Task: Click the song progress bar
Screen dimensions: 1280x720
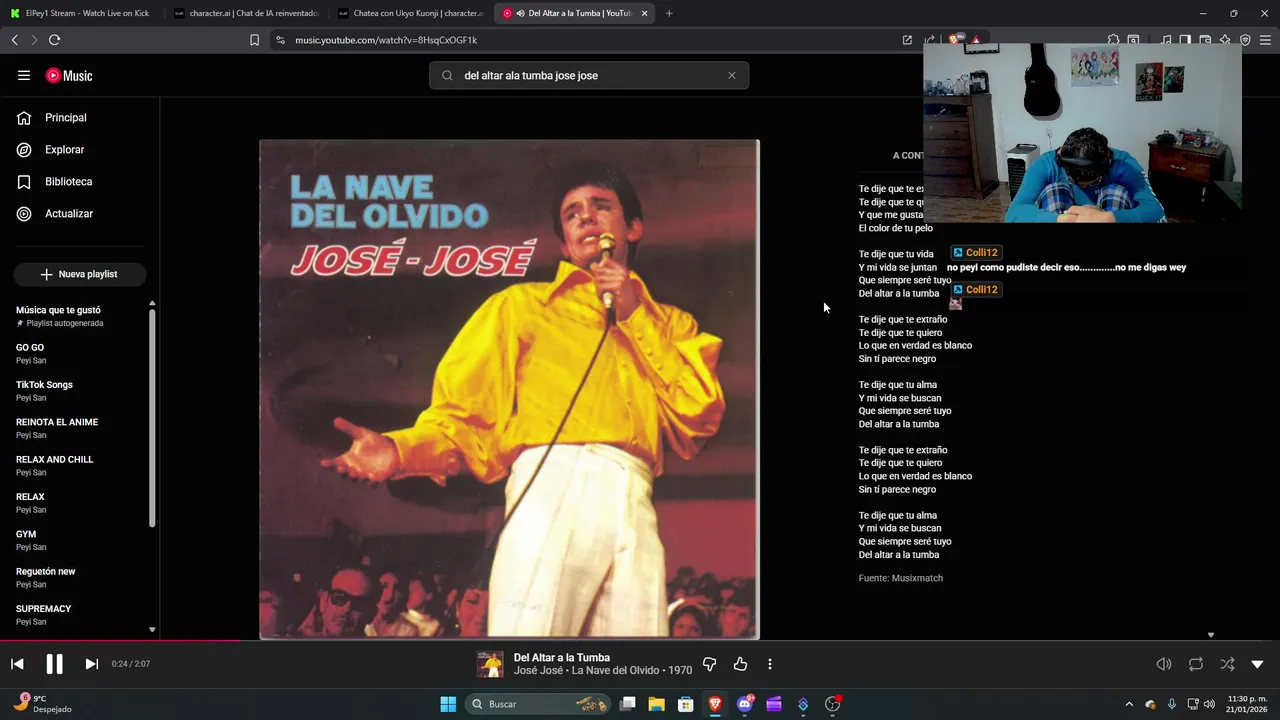Action: point(640,641)
